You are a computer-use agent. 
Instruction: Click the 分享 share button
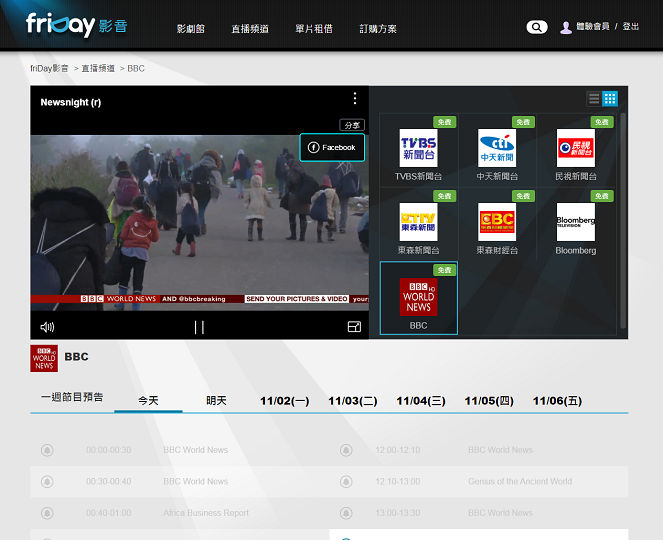click(352, 125)
